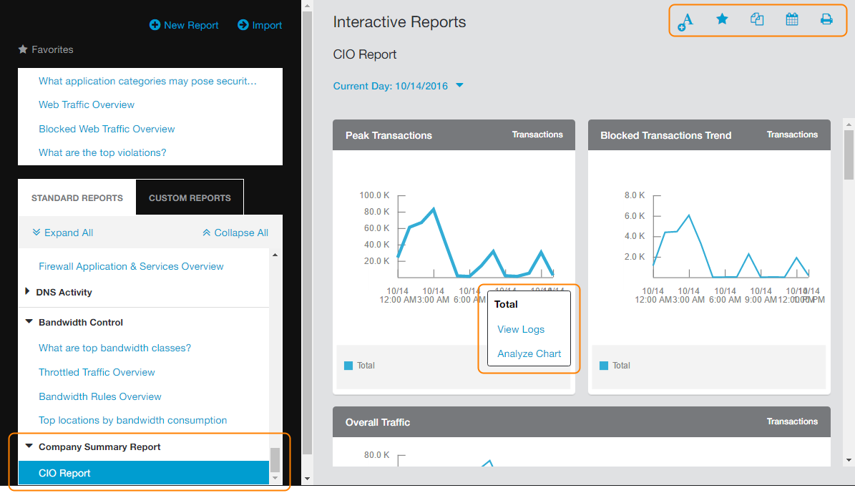Open Throttled Traffic Overview report
855x493 pixels.
tap(97, 372)
